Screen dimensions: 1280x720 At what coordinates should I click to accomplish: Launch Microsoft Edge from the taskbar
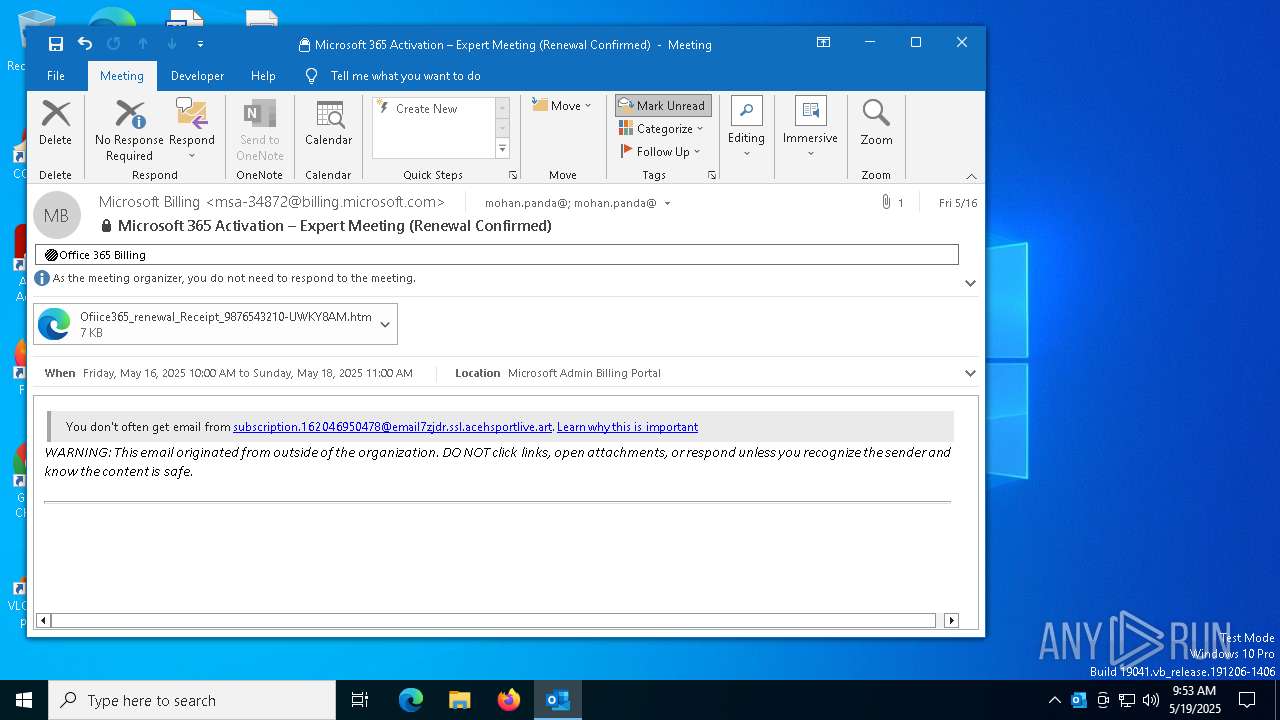pos(411,700)
